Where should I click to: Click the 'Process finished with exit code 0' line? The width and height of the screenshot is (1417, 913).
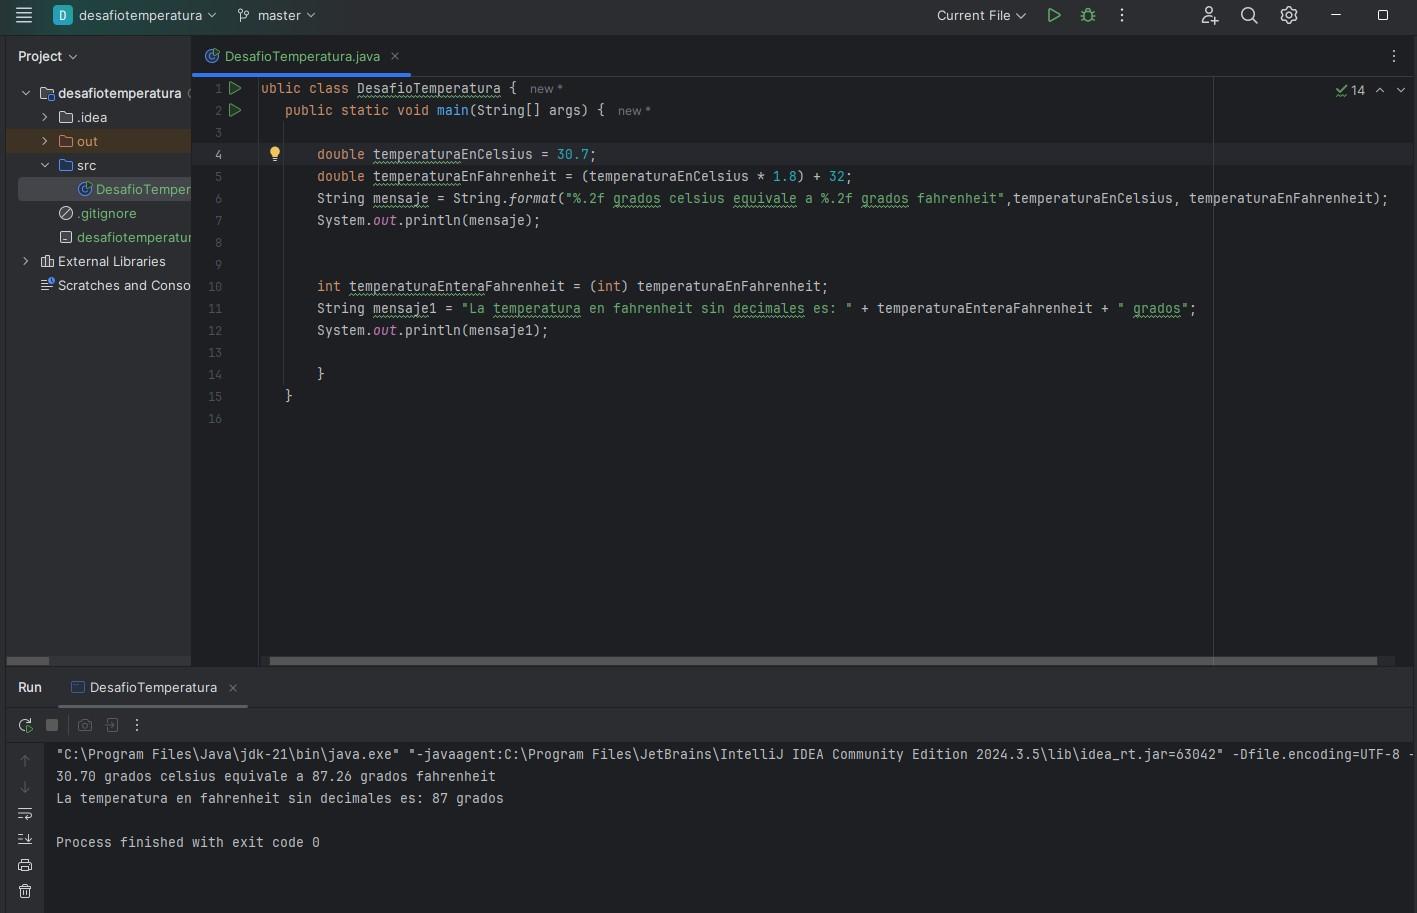tap(188, 842)
